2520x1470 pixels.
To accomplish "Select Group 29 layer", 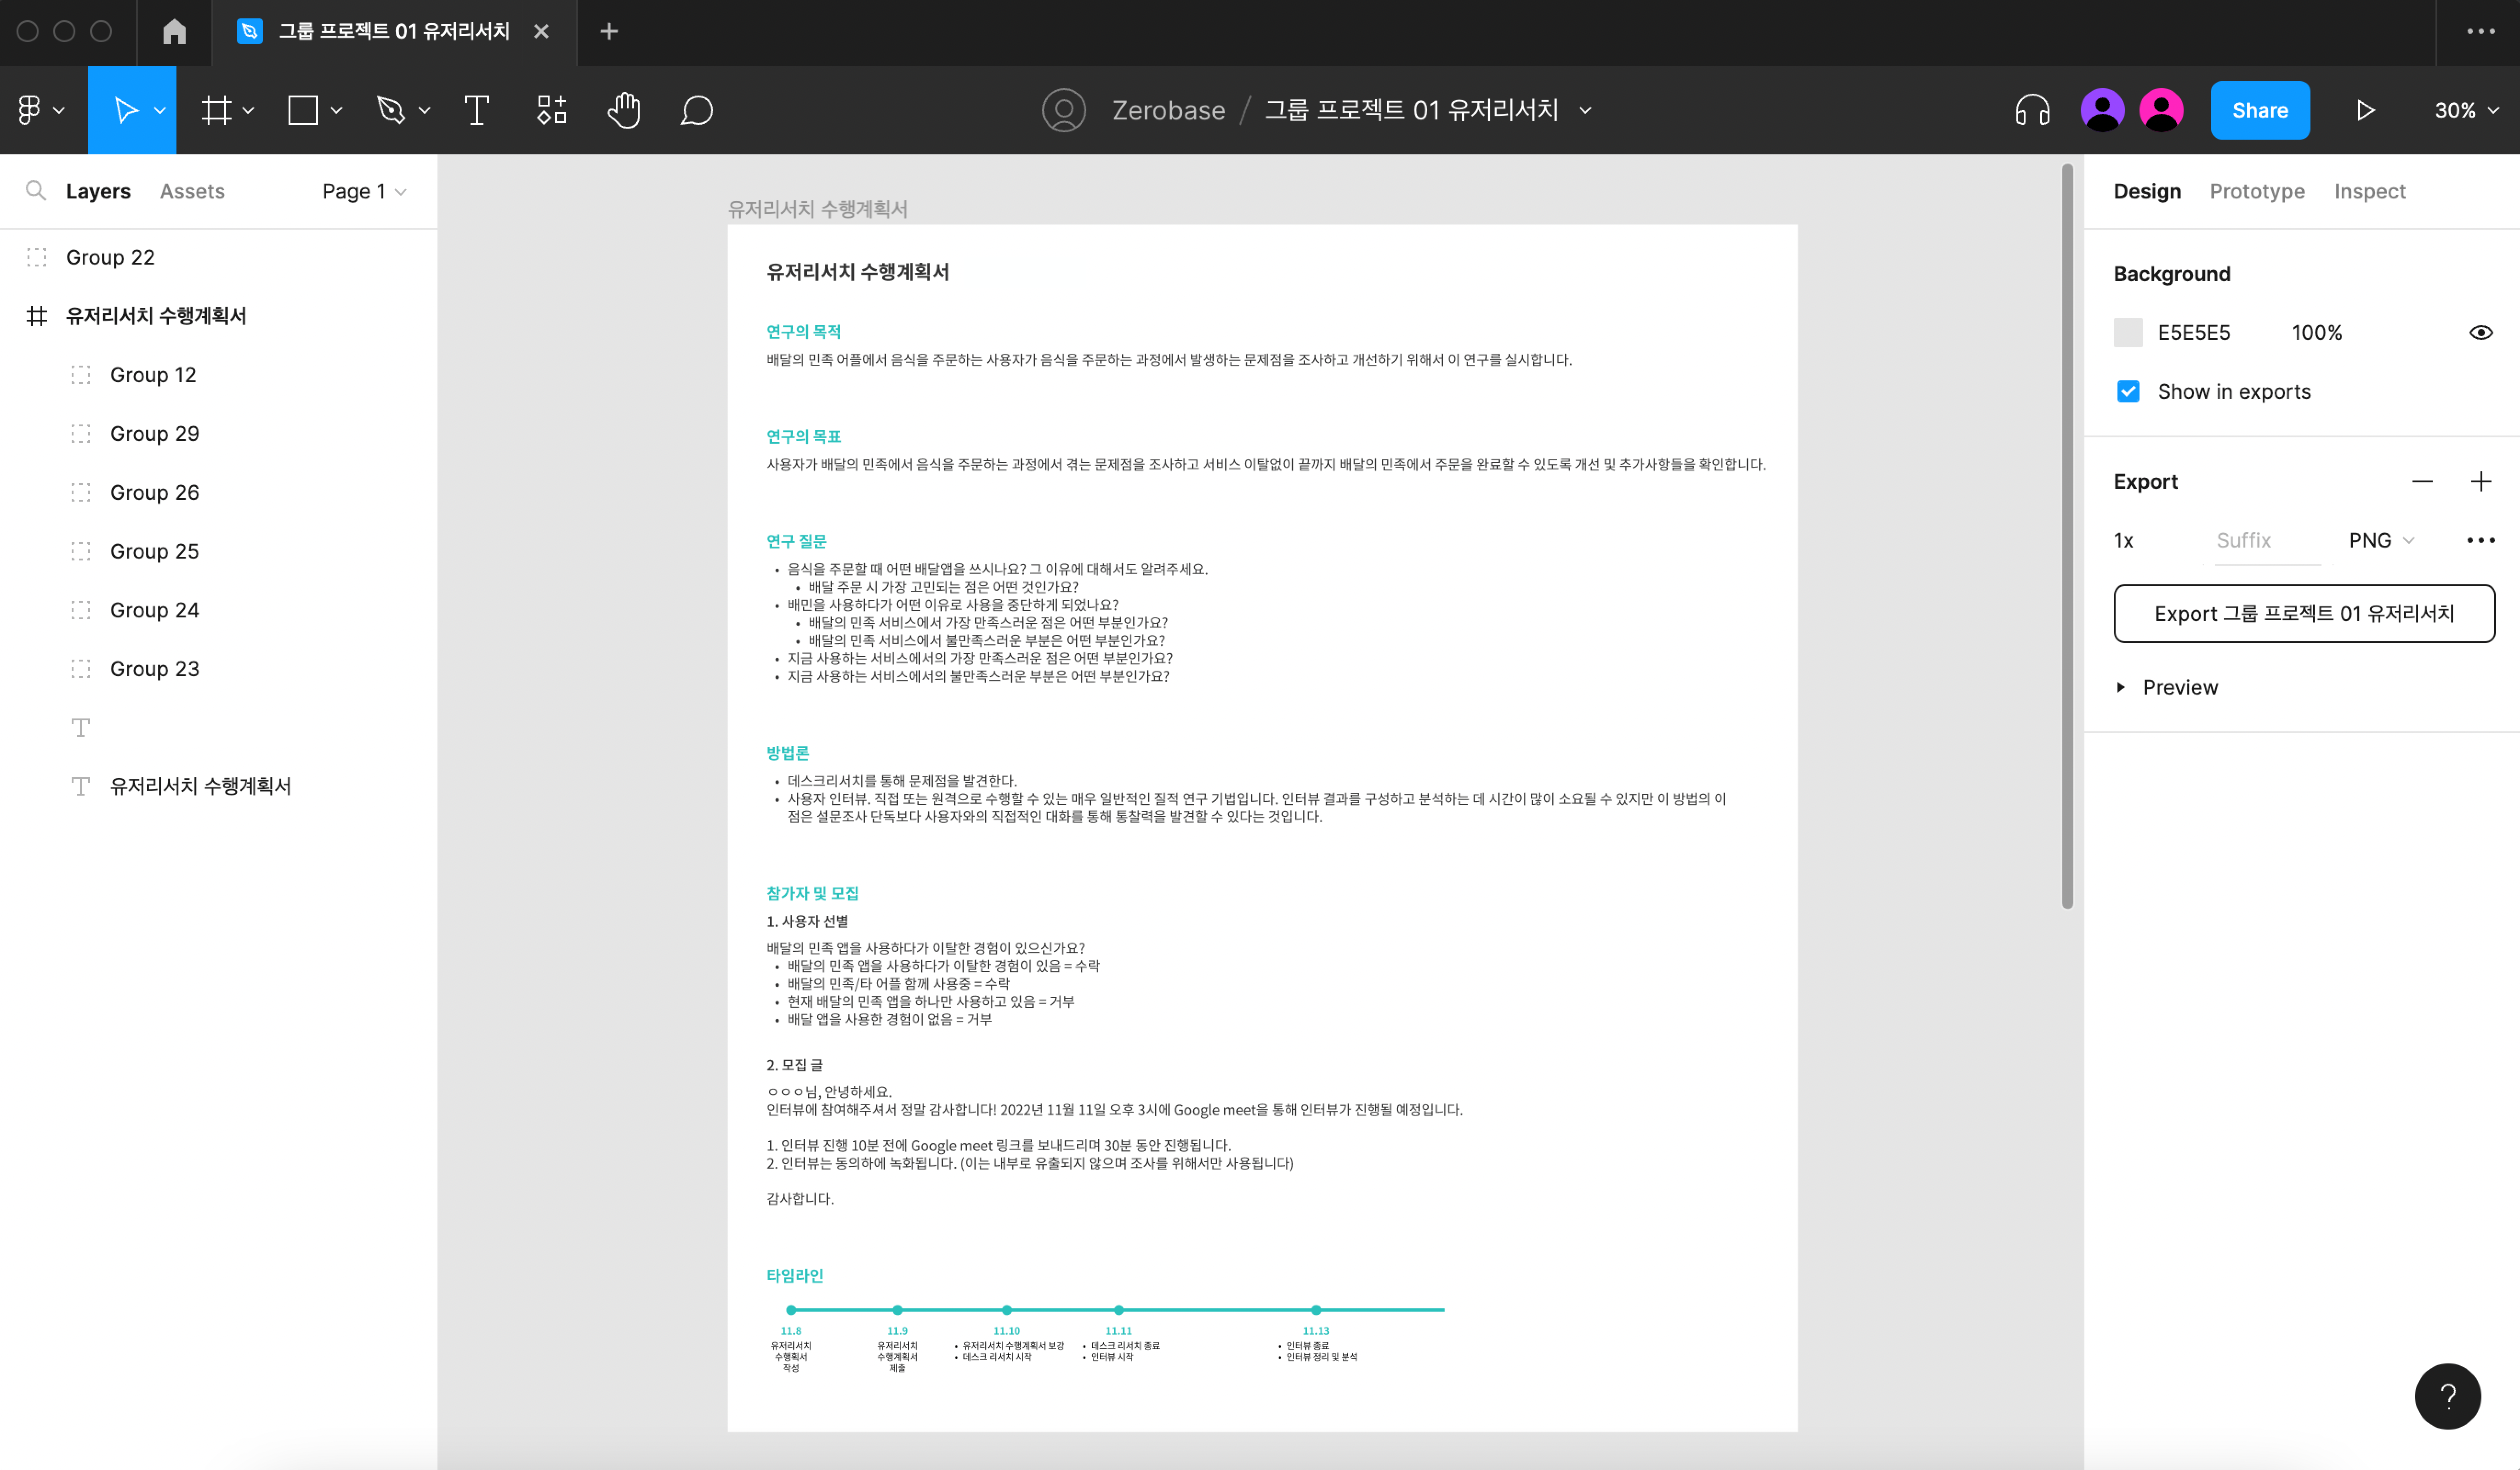I will pyautogui.click(x=218, y=433).
